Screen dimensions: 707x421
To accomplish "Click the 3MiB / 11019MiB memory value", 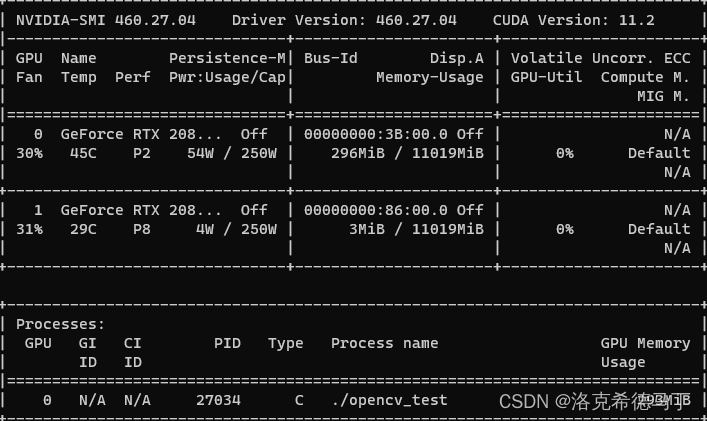I will point(416,229).
